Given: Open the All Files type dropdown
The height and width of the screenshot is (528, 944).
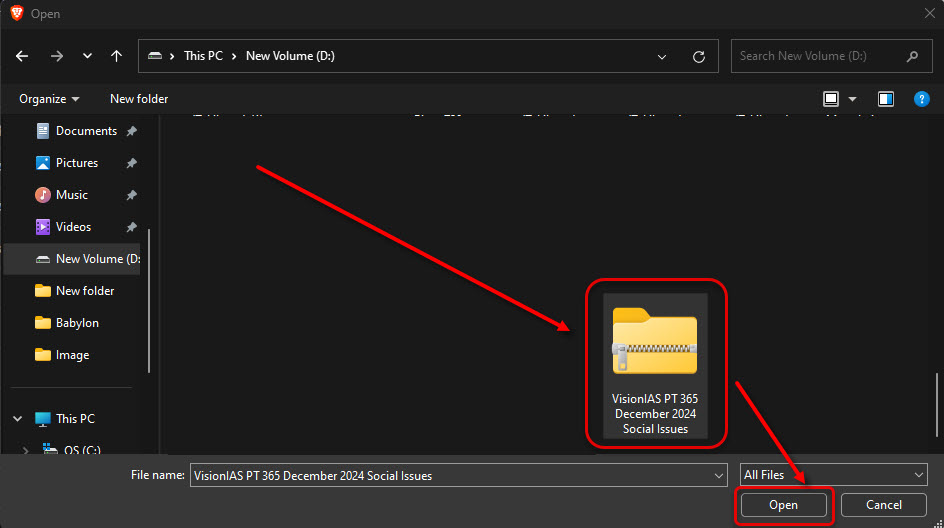Looking at the screenshot, I should point(833,475).
